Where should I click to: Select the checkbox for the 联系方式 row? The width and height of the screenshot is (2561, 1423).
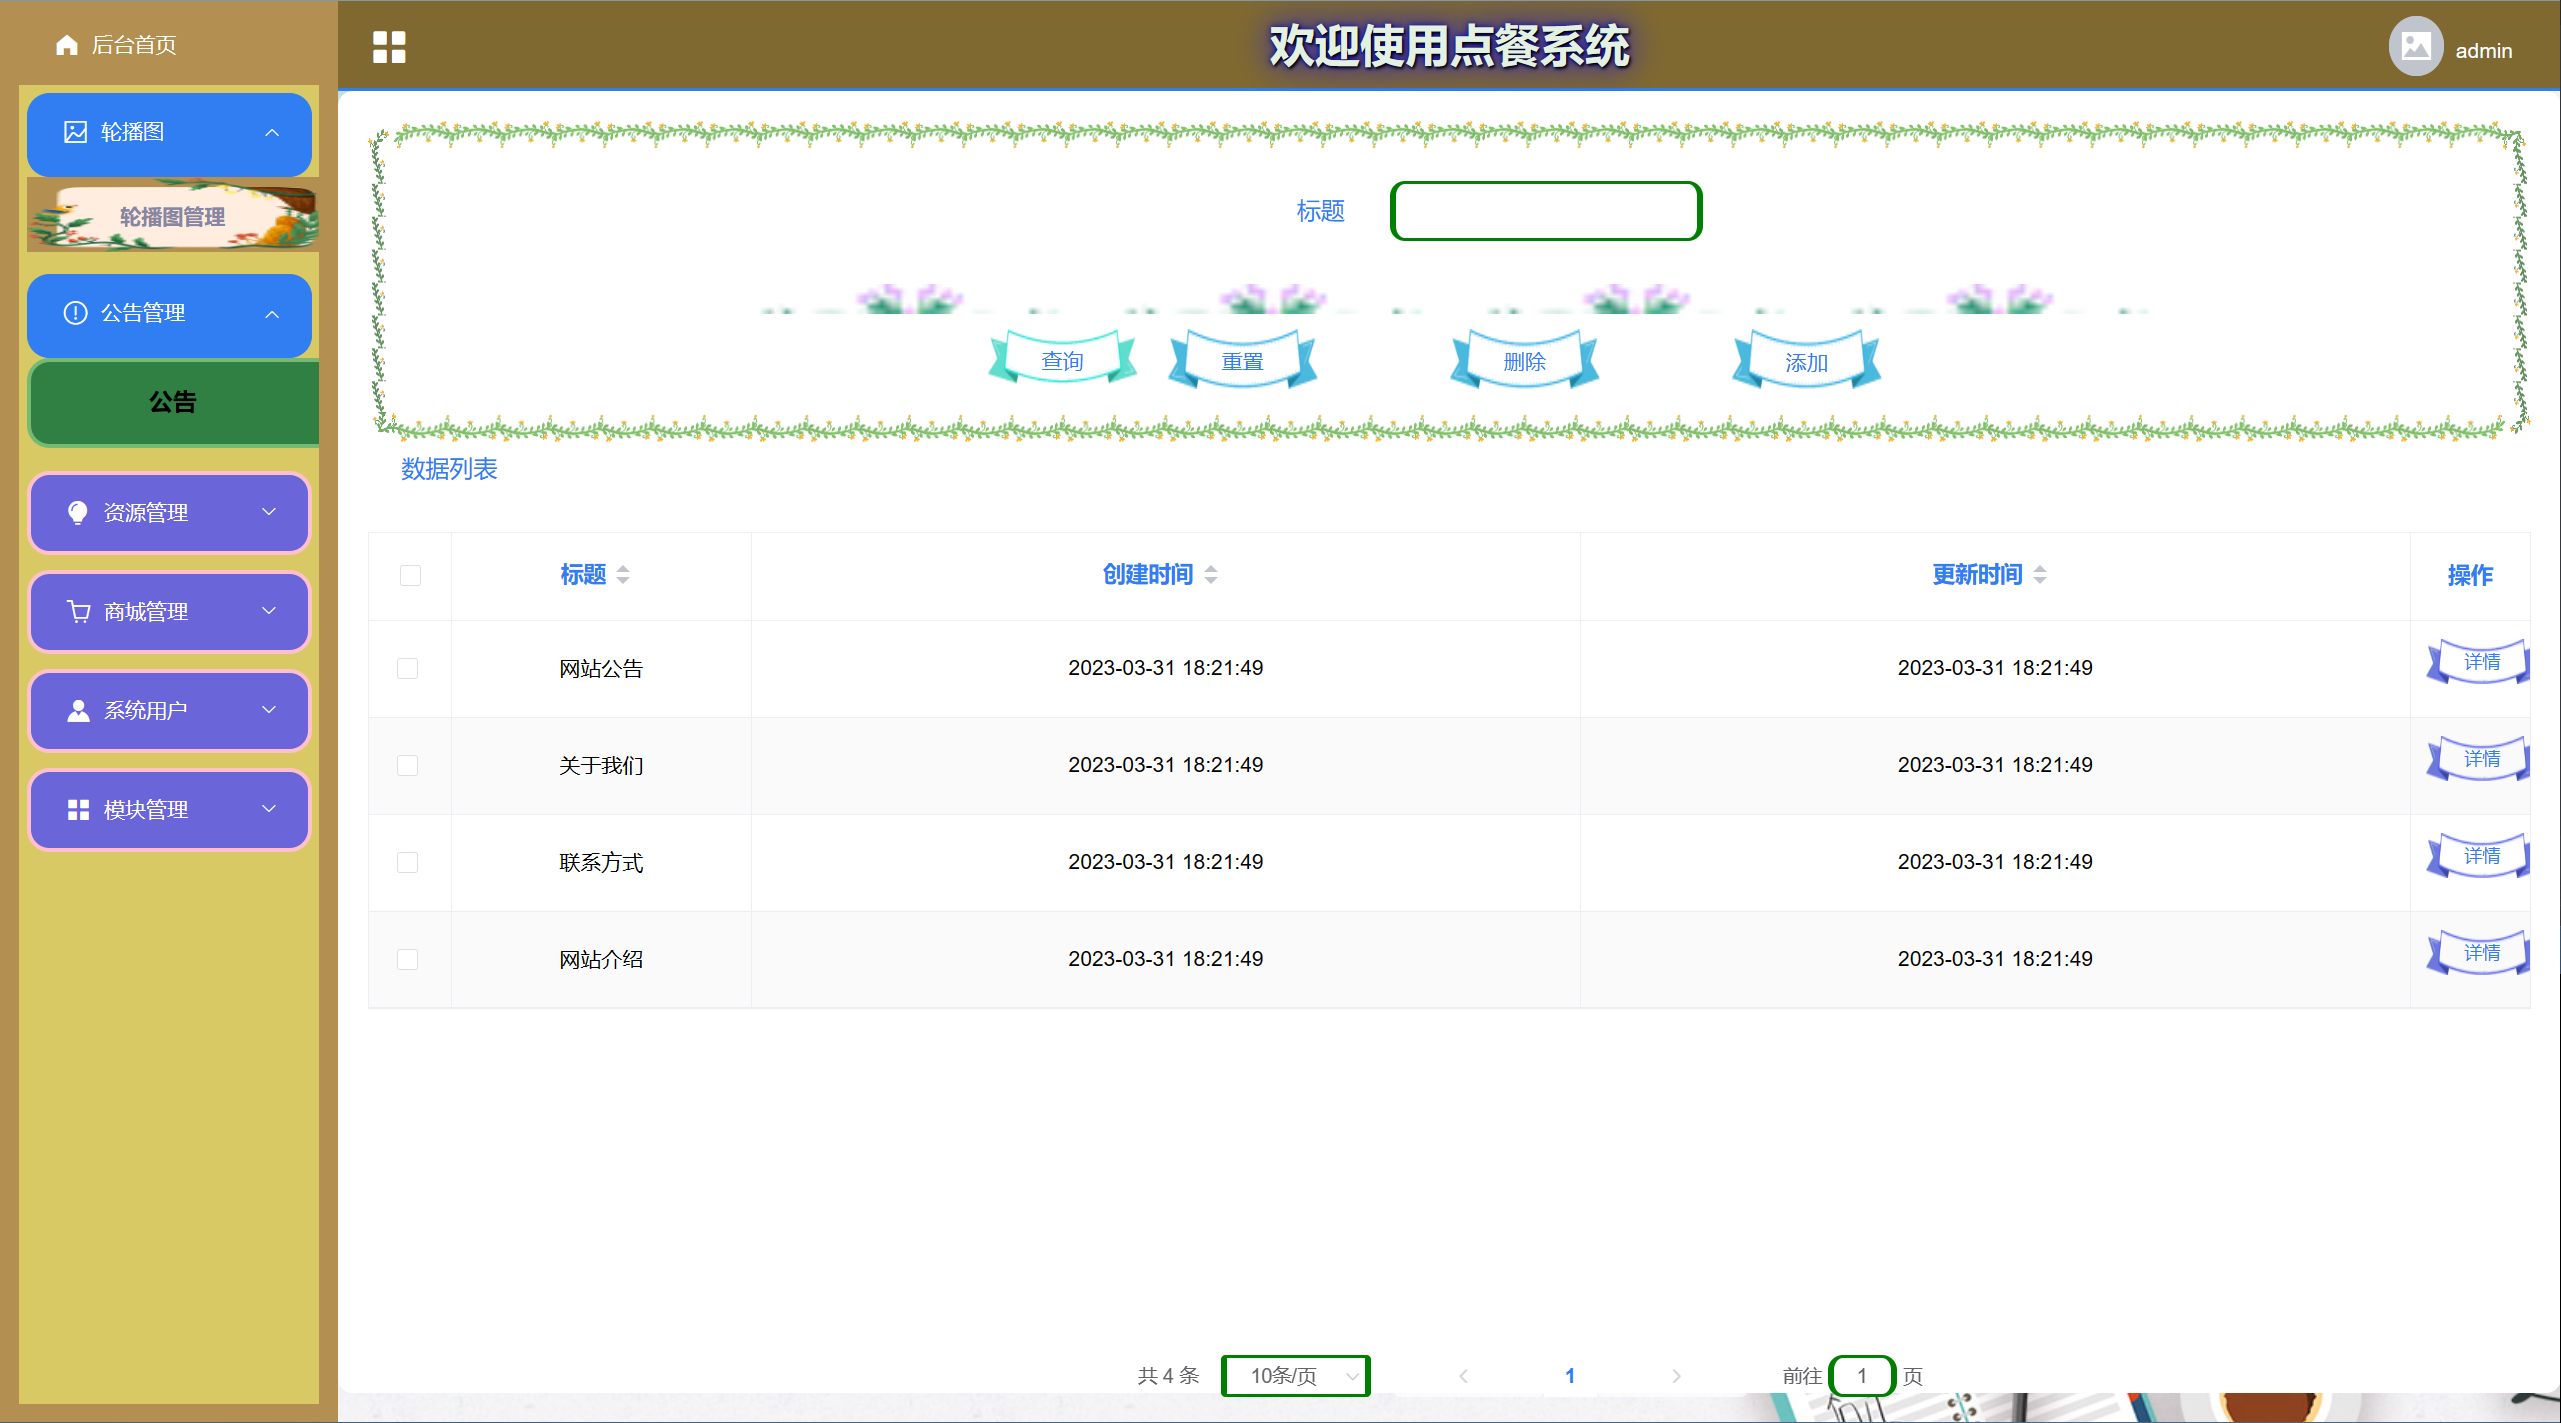(407, 862)
